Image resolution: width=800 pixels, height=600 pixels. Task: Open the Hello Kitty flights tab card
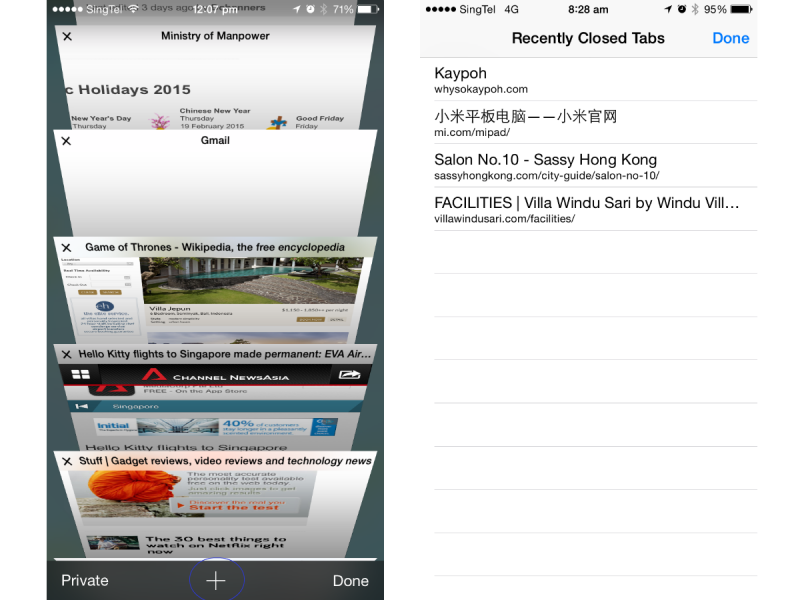[215, 398]
